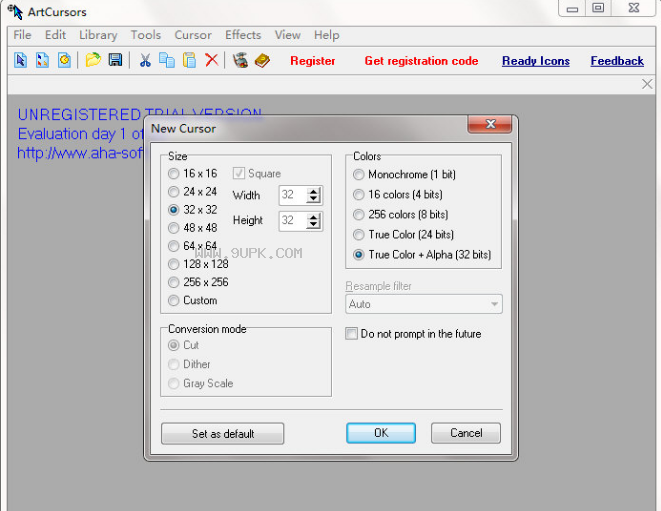Open the Edit menu
Viewport: 661px width, 511px height.
(x=55, y=35)
